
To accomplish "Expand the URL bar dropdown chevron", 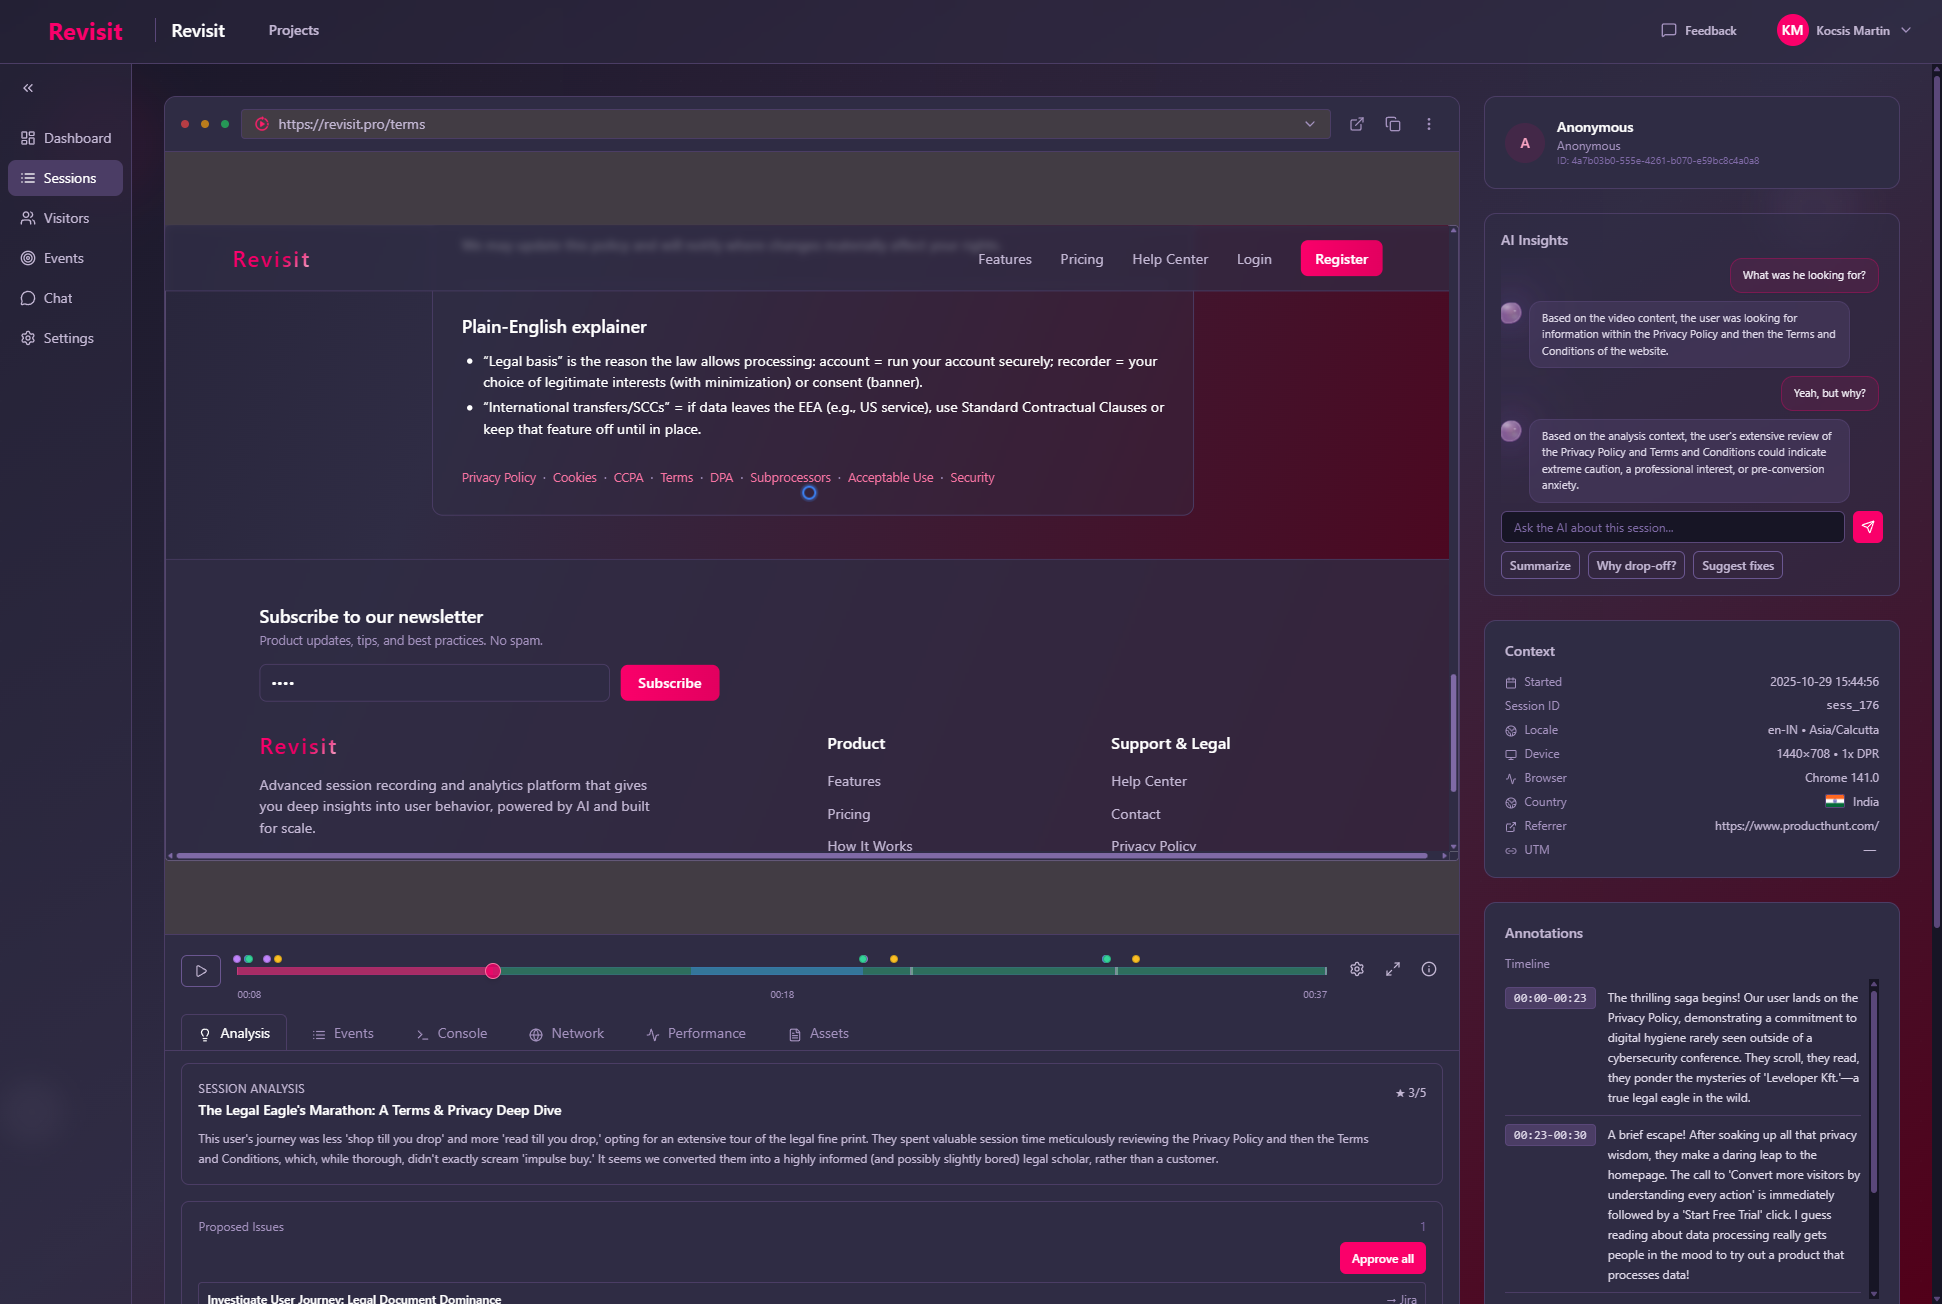I will (1310, 124).
